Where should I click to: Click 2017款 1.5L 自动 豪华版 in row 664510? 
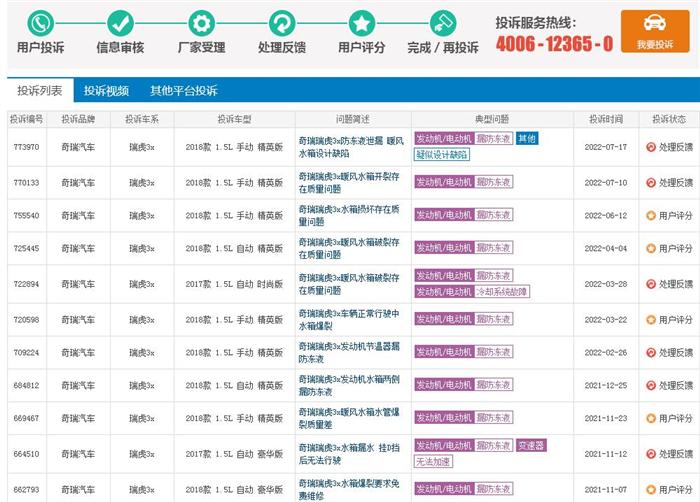click(x=234, y=454)
